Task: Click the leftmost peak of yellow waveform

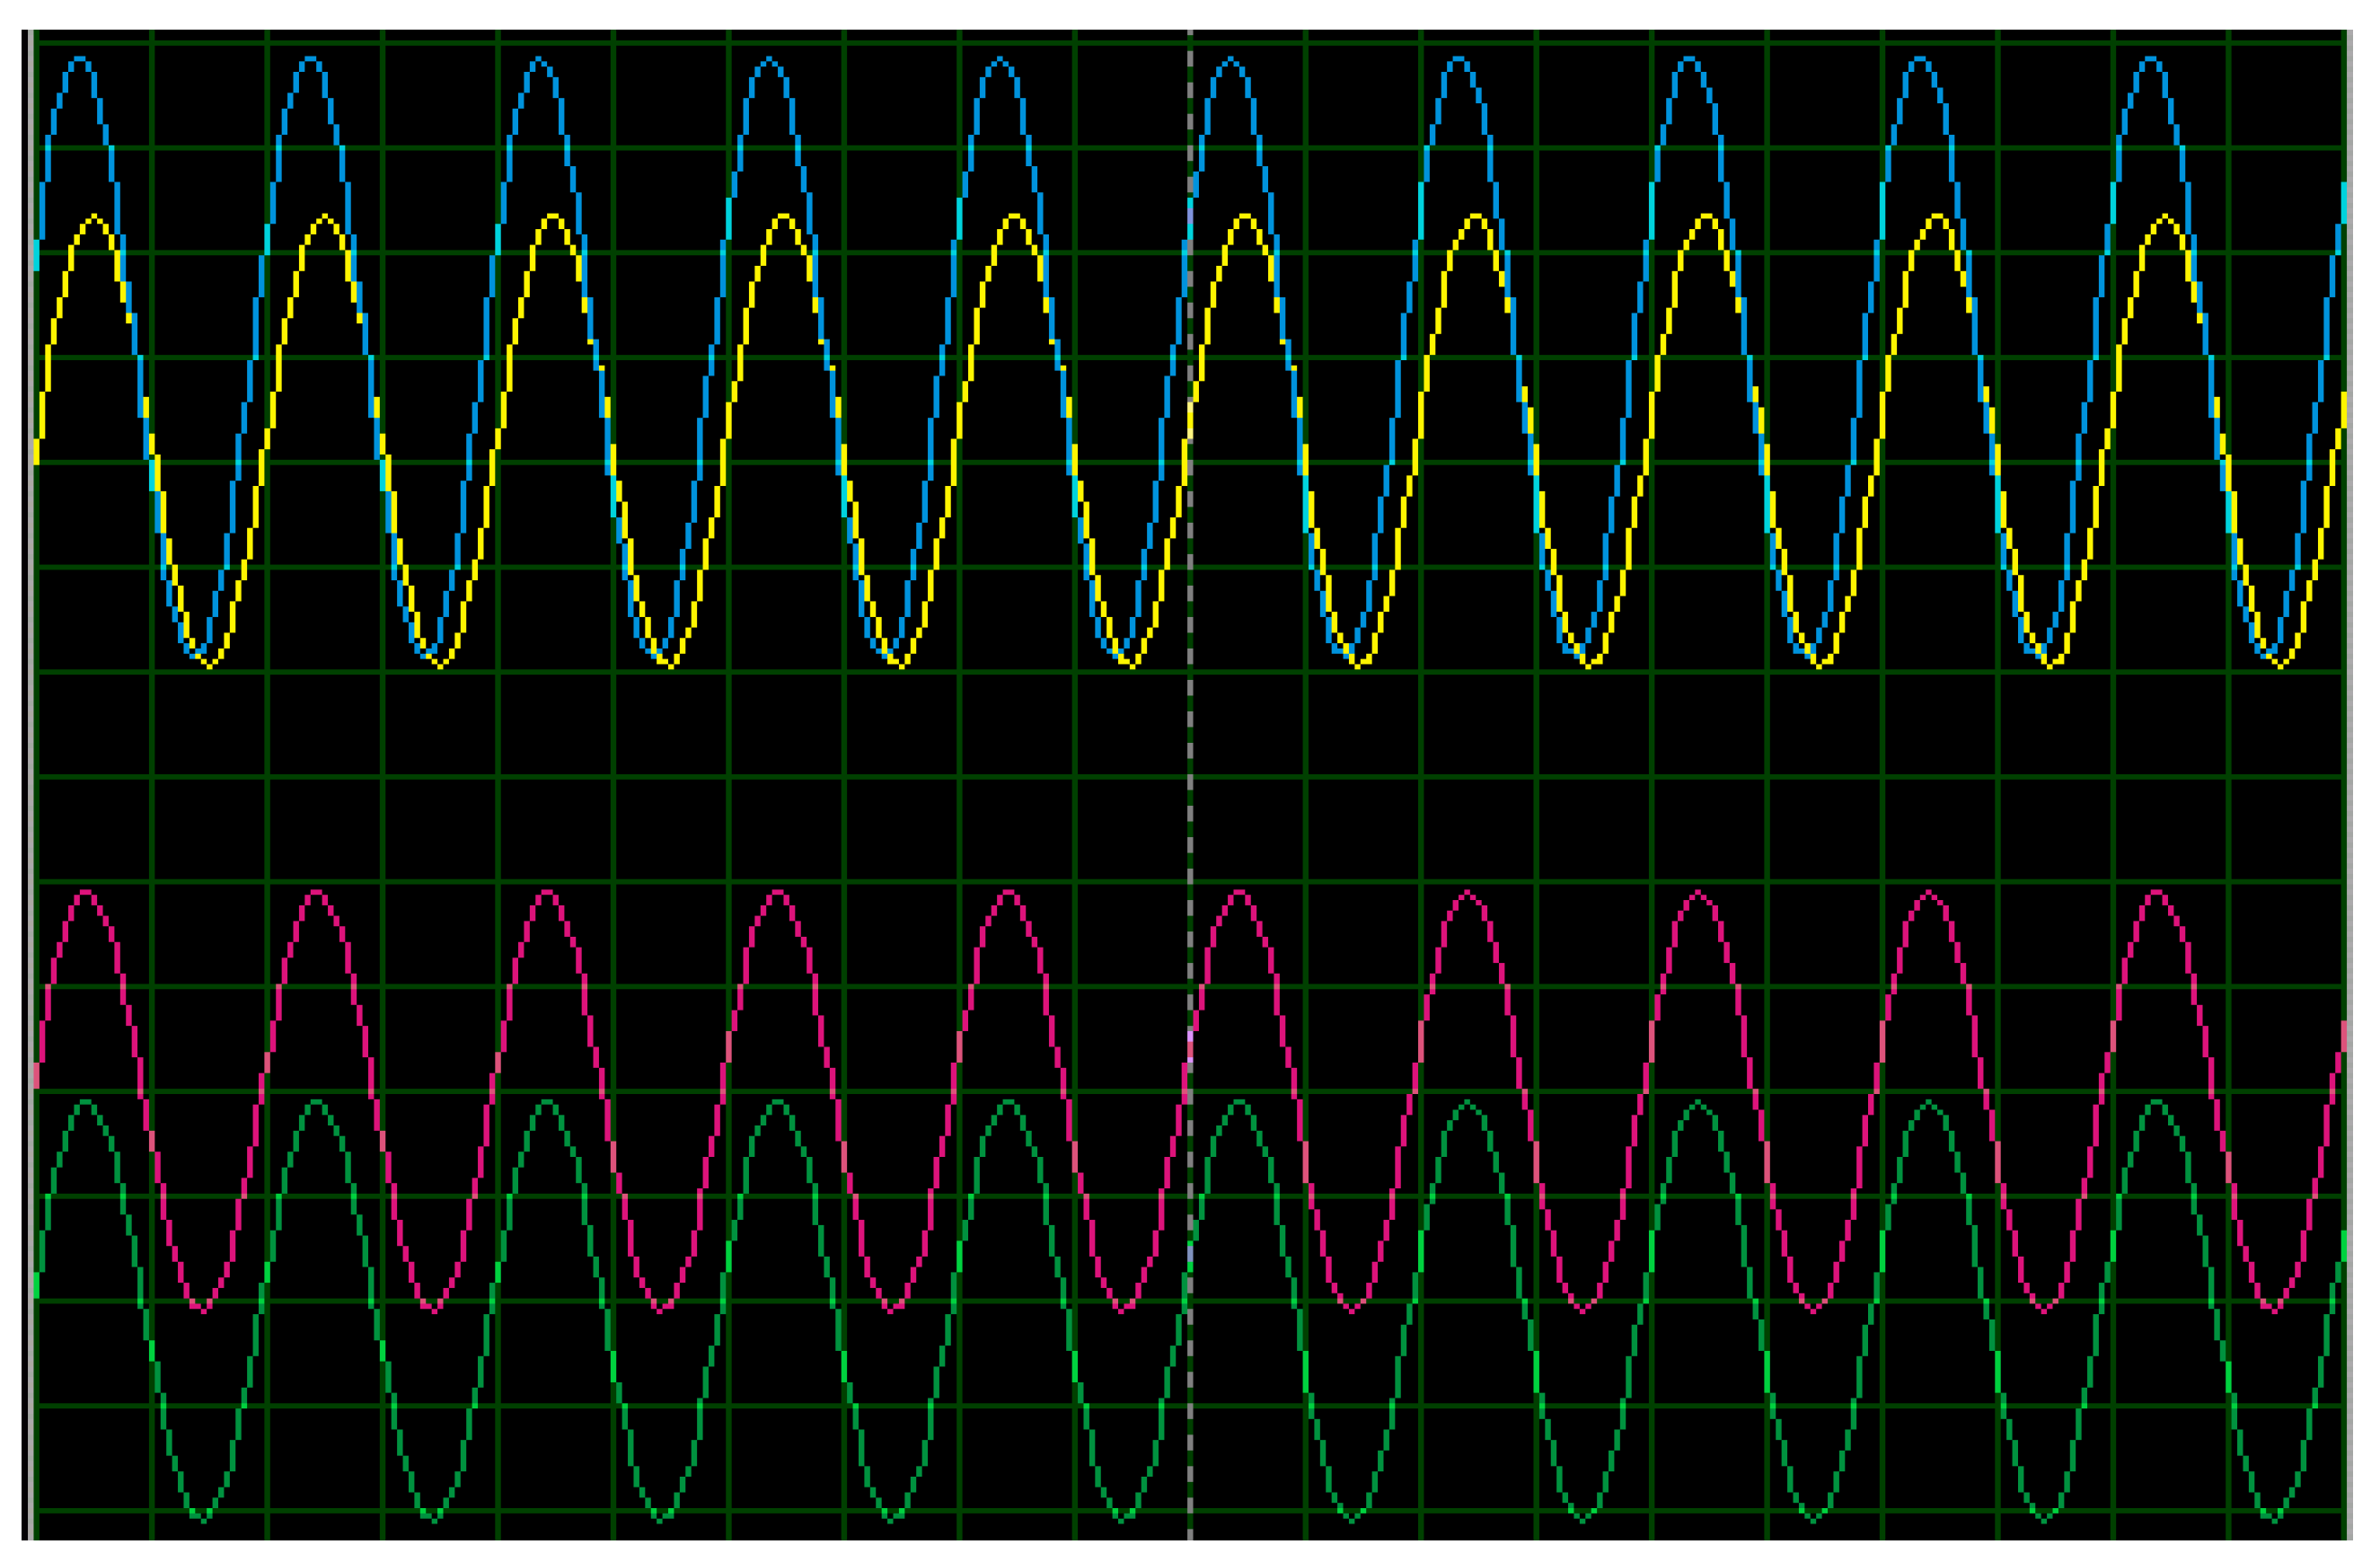Action: (x=94, y=216)
